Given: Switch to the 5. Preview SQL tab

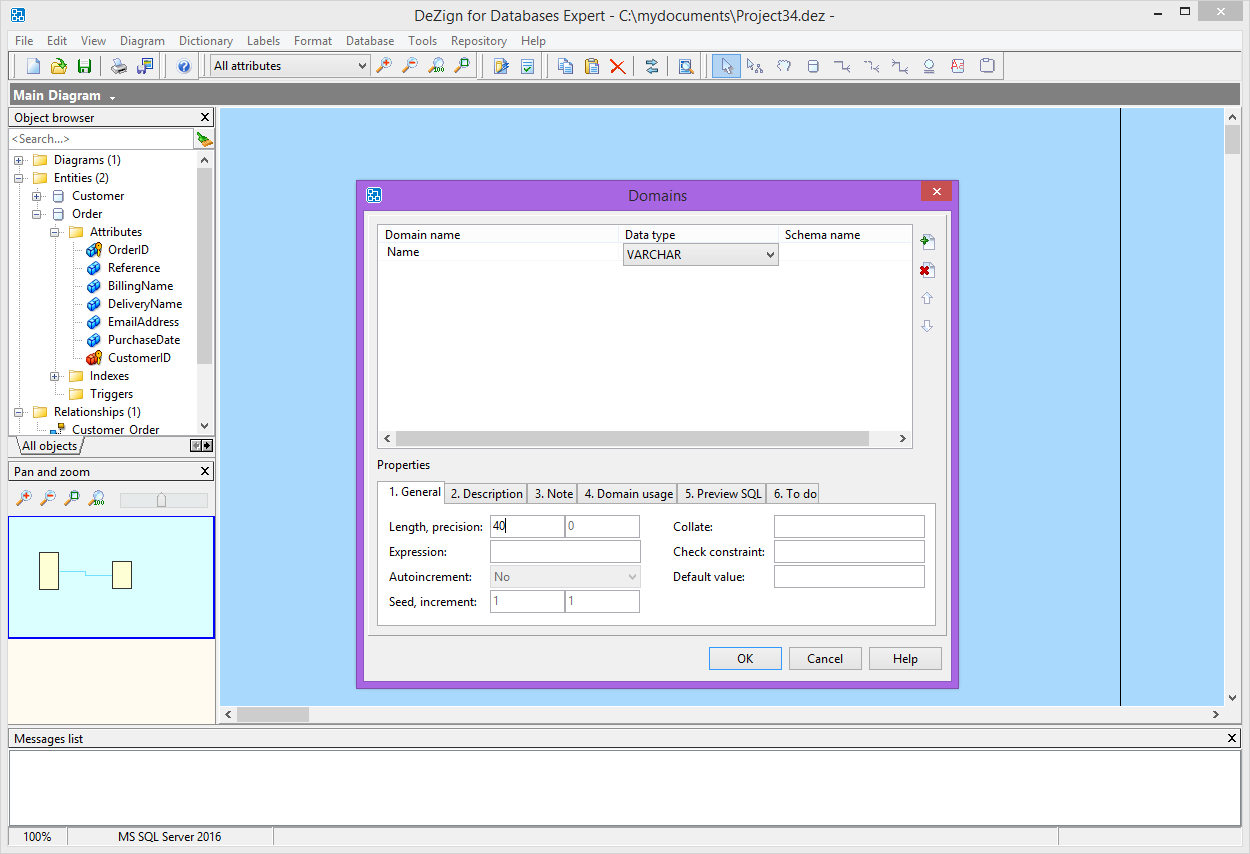Looking at the screenshot, I should coord(723,493).
